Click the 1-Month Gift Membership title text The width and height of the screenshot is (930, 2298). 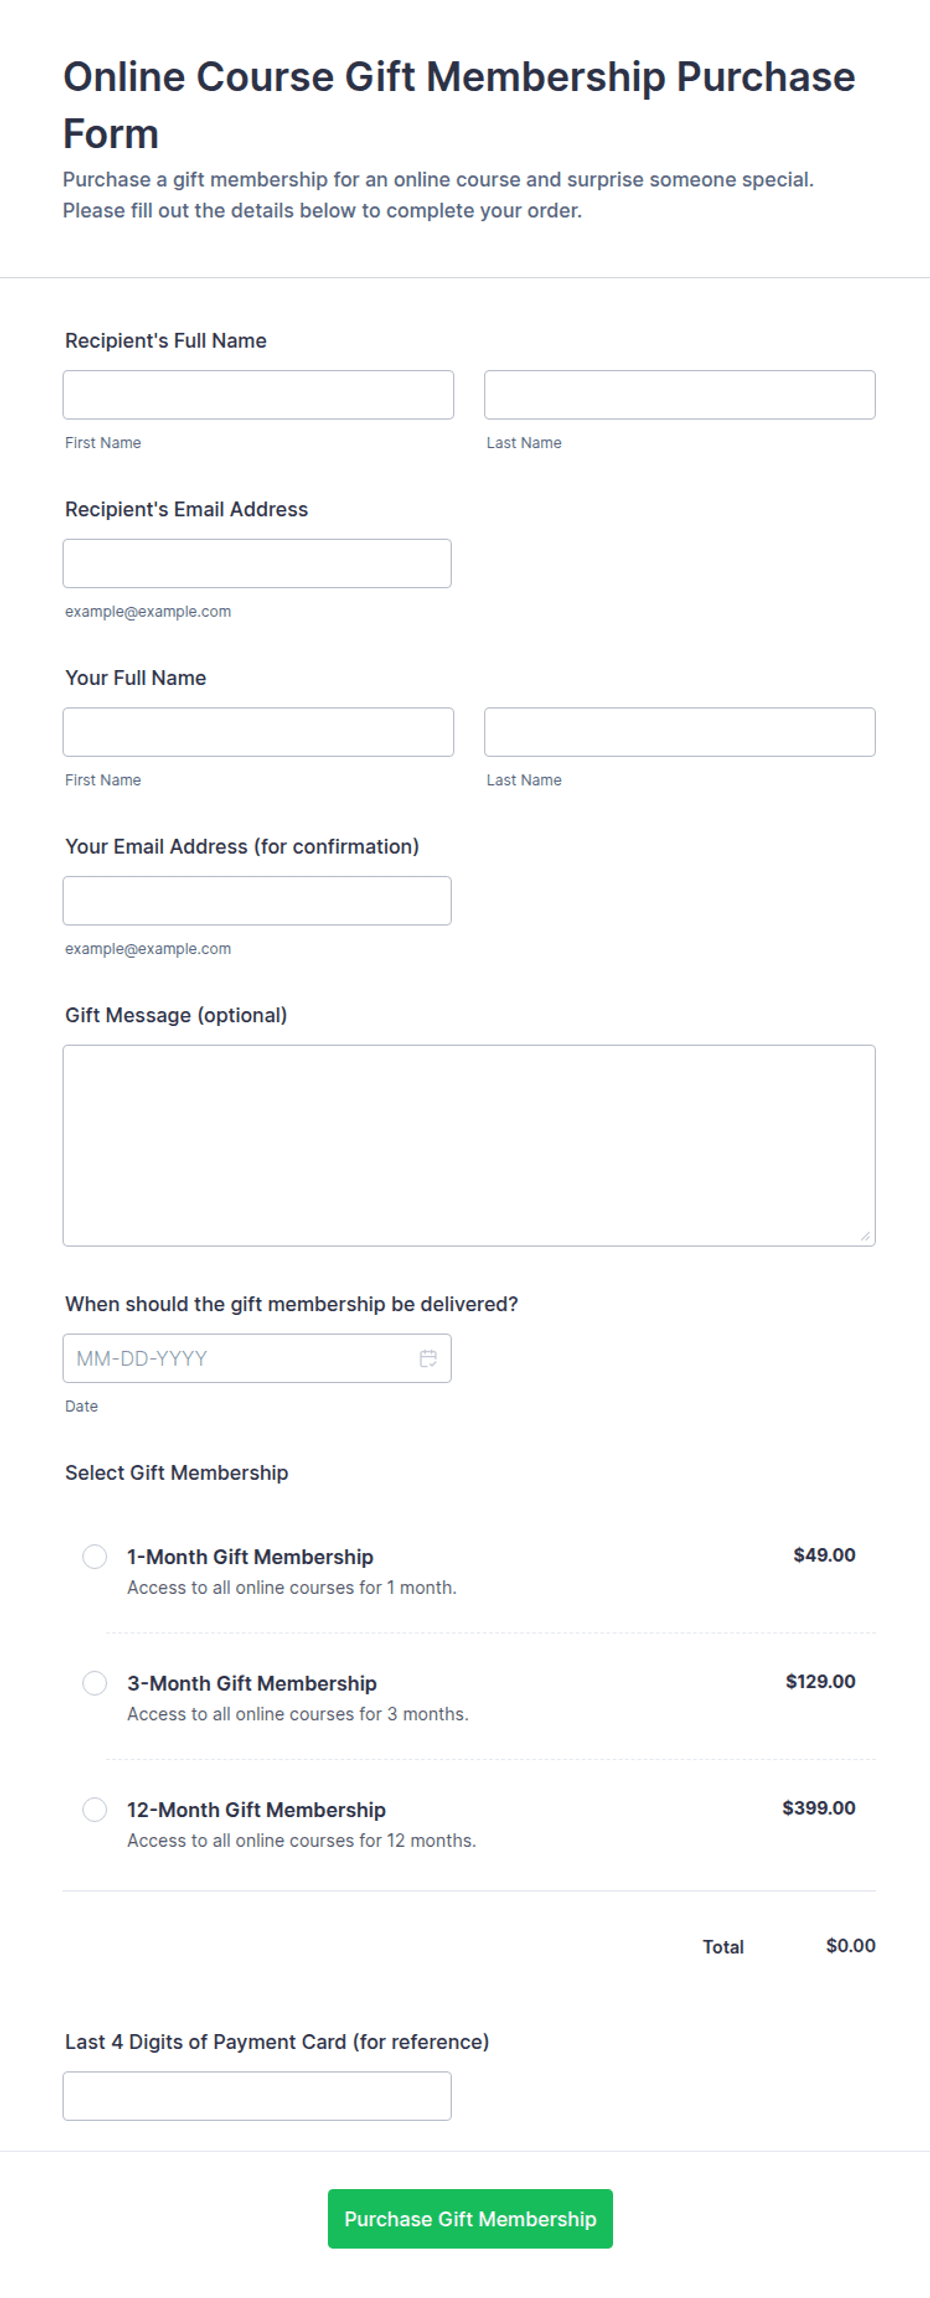tap(250, 1557)
